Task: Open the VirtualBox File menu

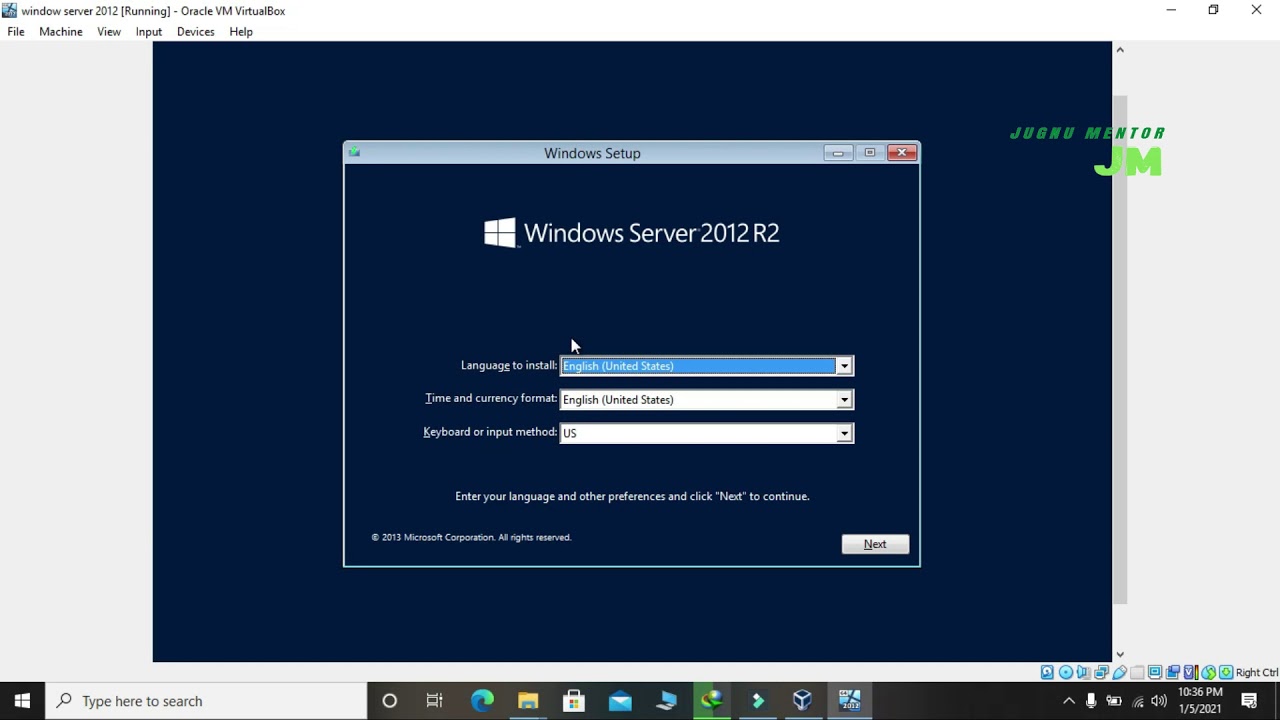Action: click(x=16, y=32)
